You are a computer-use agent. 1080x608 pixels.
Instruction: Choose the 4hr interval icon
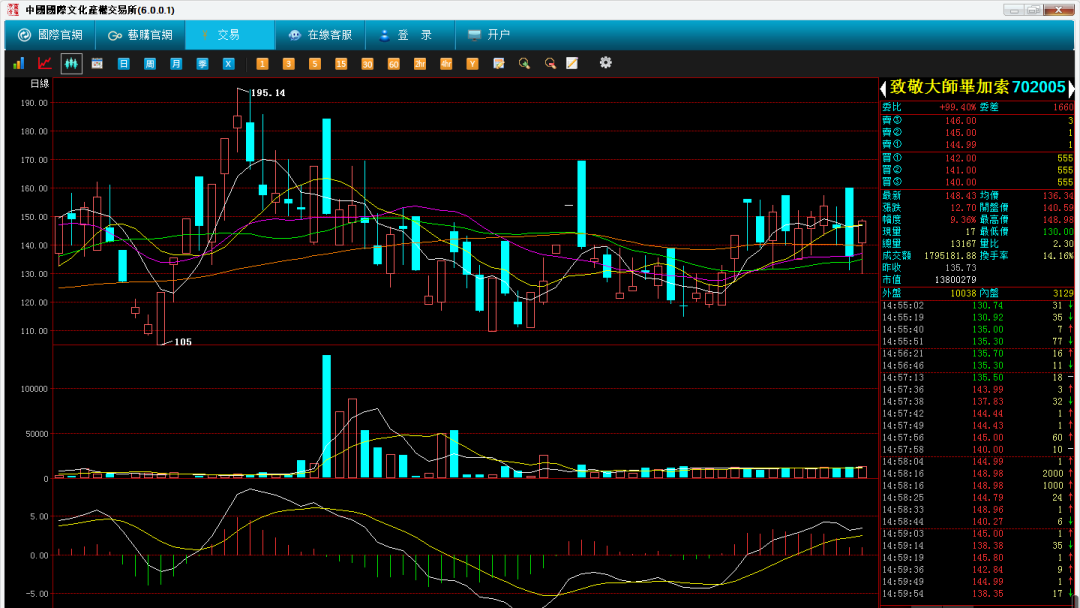pyautogui.click(x=446, y=63)
